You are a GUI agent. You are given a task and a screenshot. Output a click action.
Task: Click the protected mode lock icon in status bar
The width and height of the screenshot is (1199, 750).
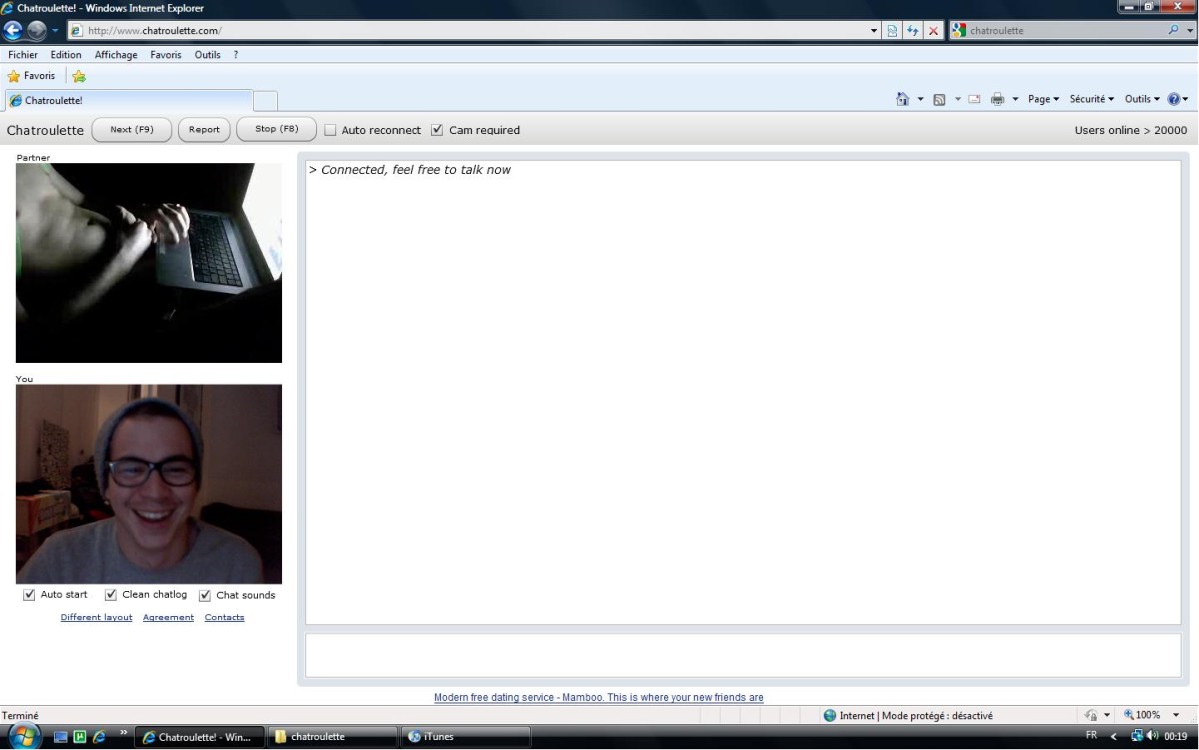click(1091, 716)
